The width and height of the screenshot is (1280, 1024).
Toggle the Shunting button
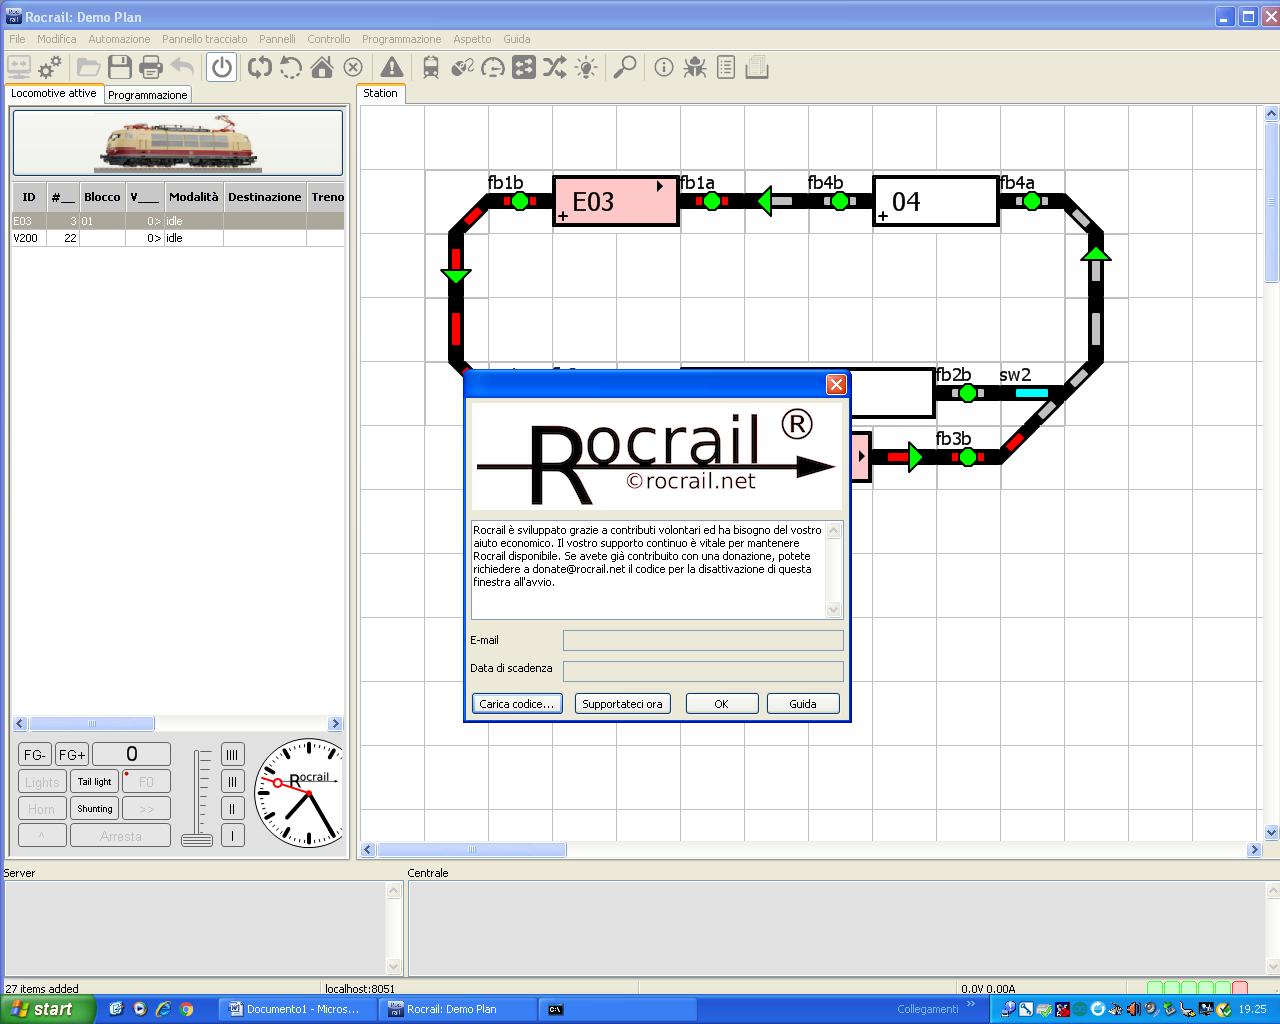95,809
